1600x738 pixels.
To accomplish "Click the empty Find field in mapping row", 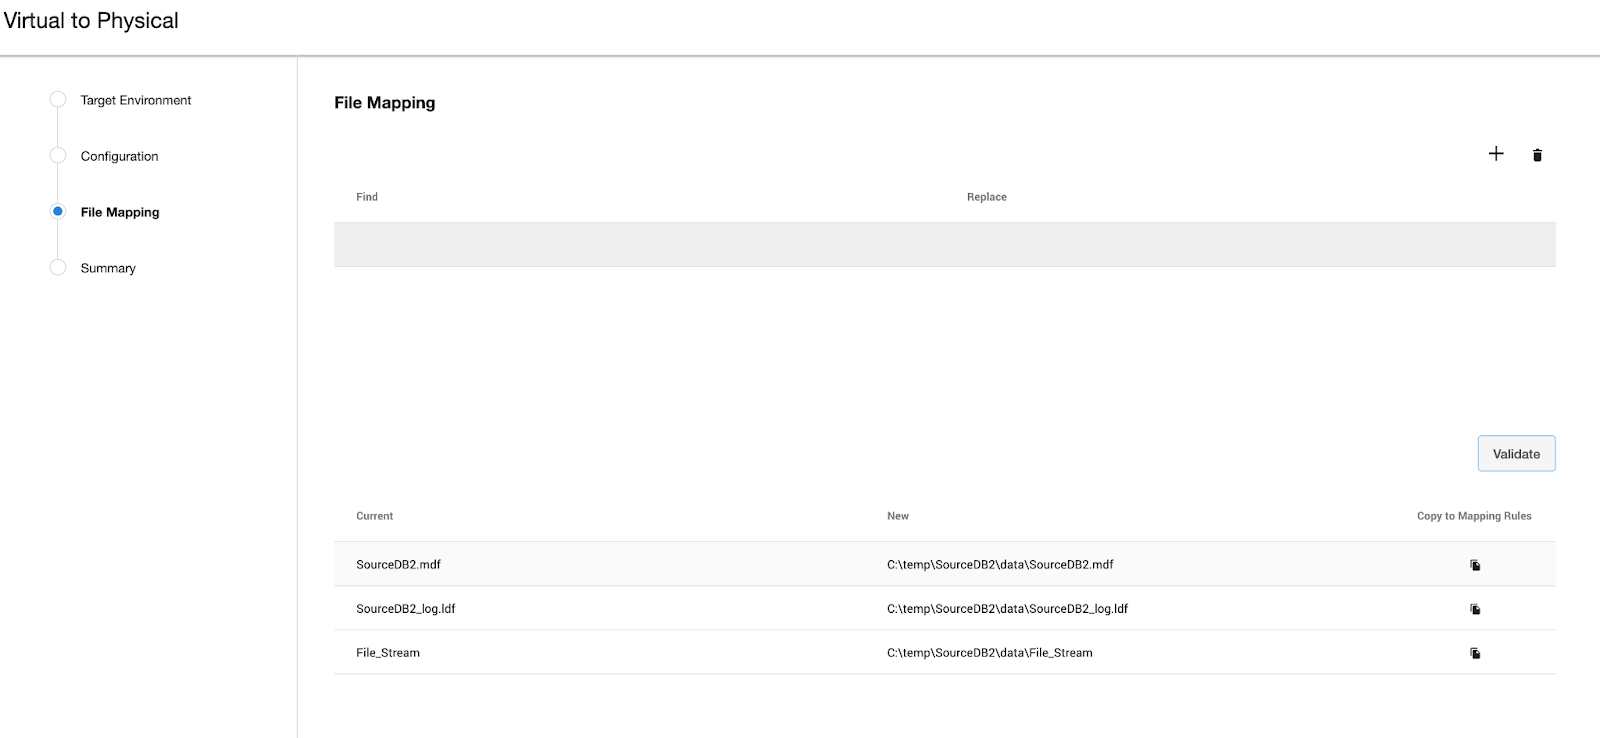I will pyautogui.click(x=640, y=245).
